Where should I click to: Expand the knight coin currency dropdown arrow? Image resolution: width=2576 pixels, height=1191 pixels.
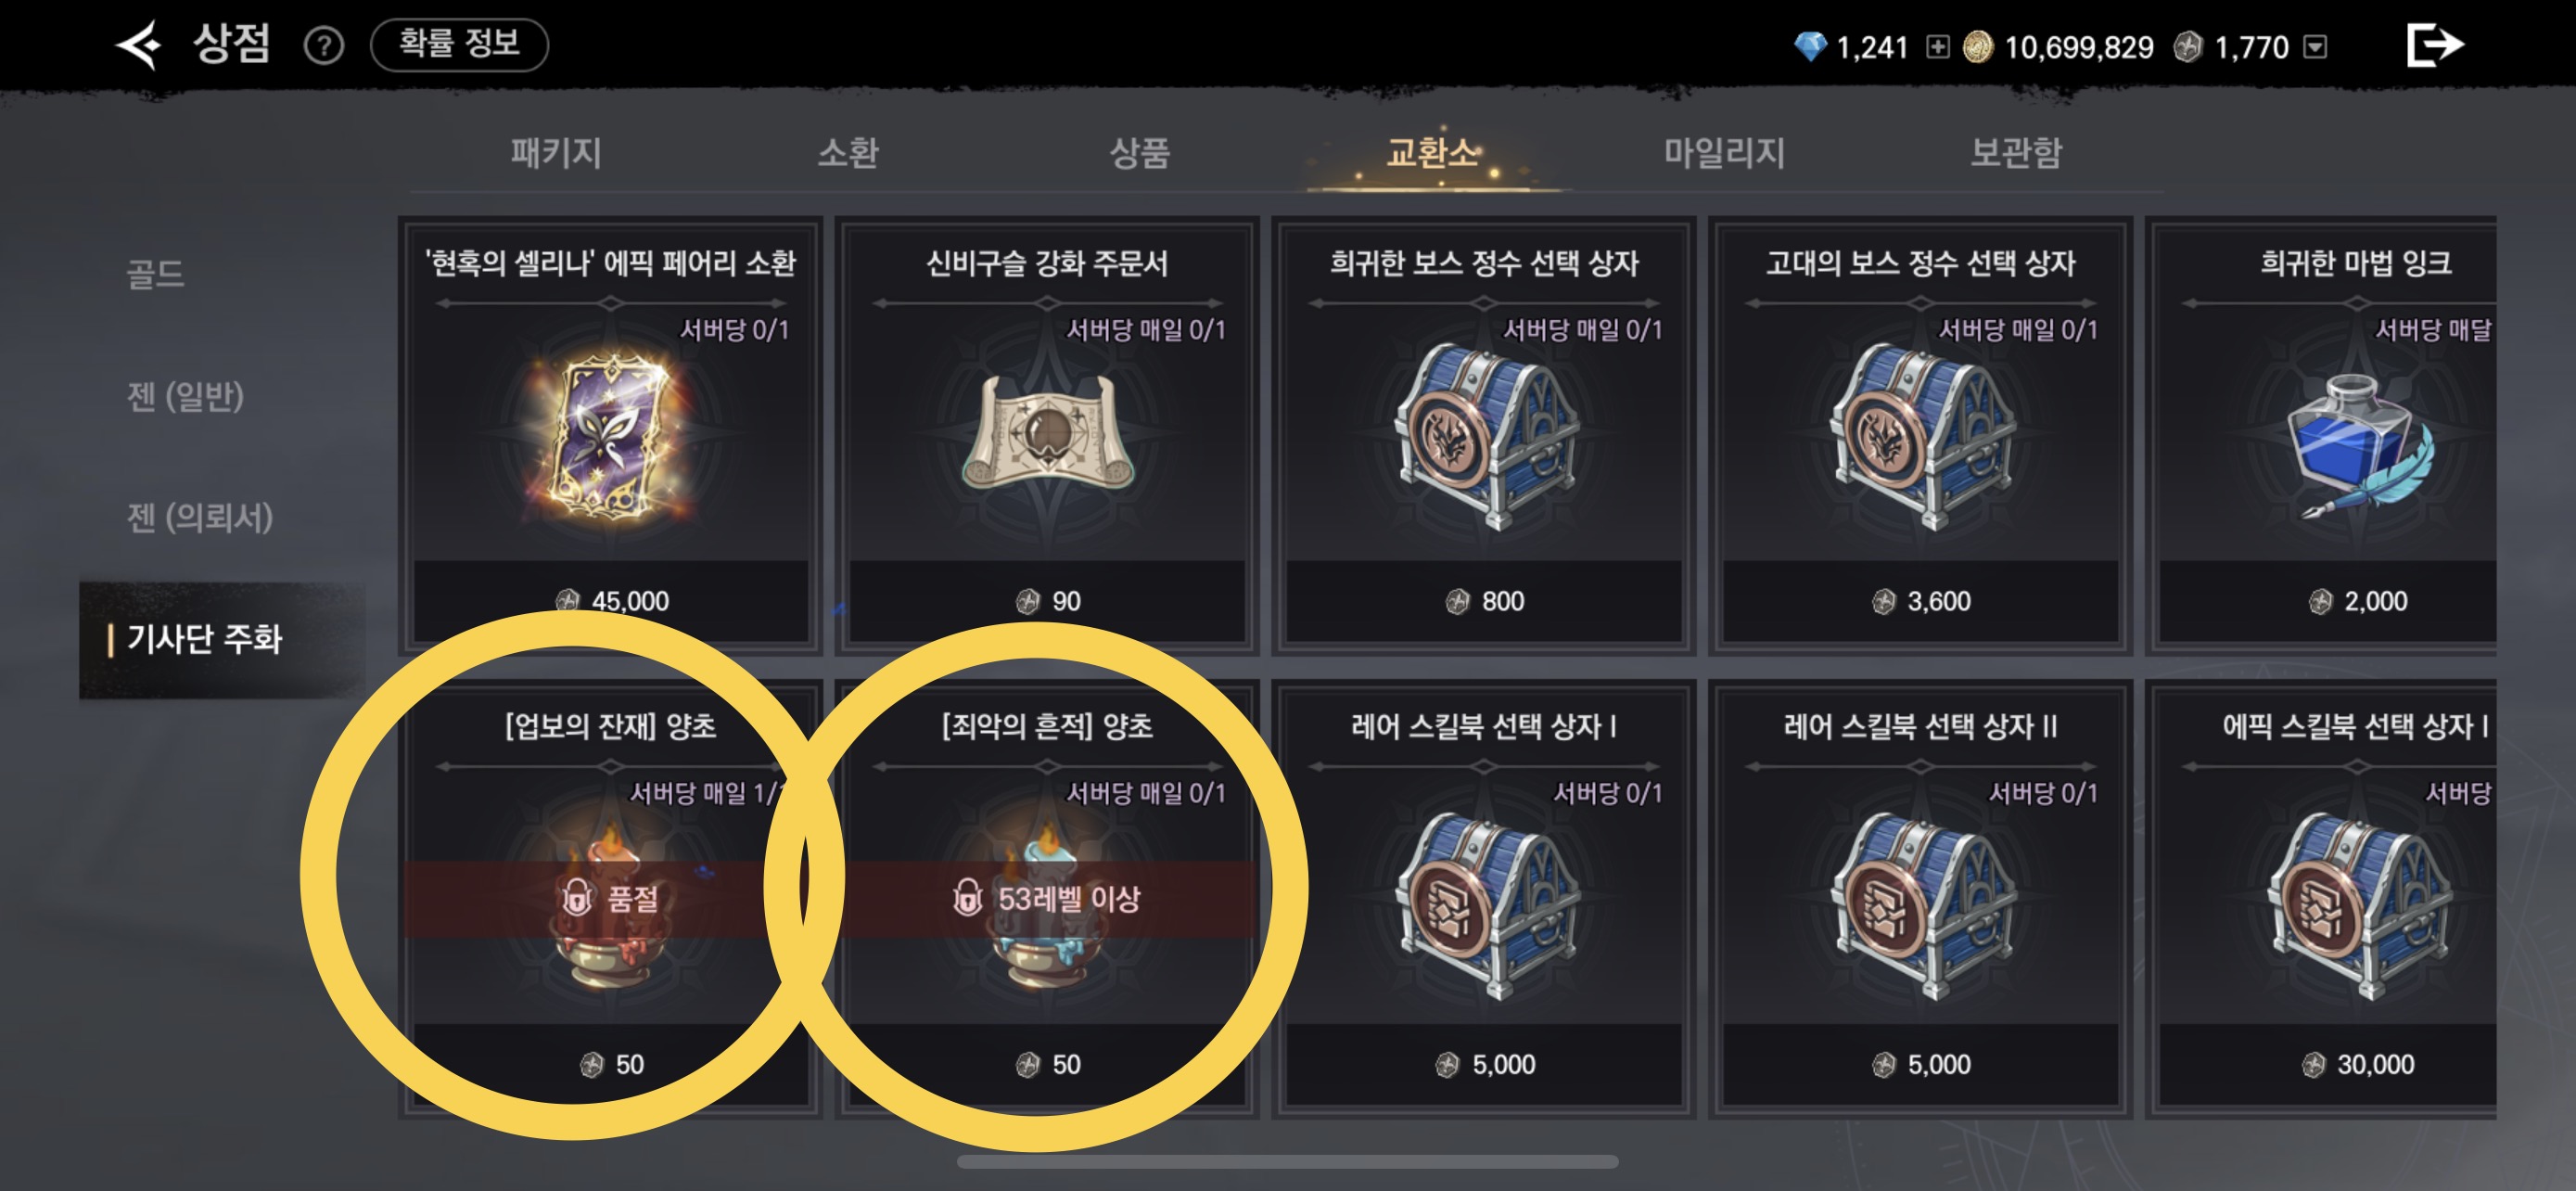click(2315, 47)
